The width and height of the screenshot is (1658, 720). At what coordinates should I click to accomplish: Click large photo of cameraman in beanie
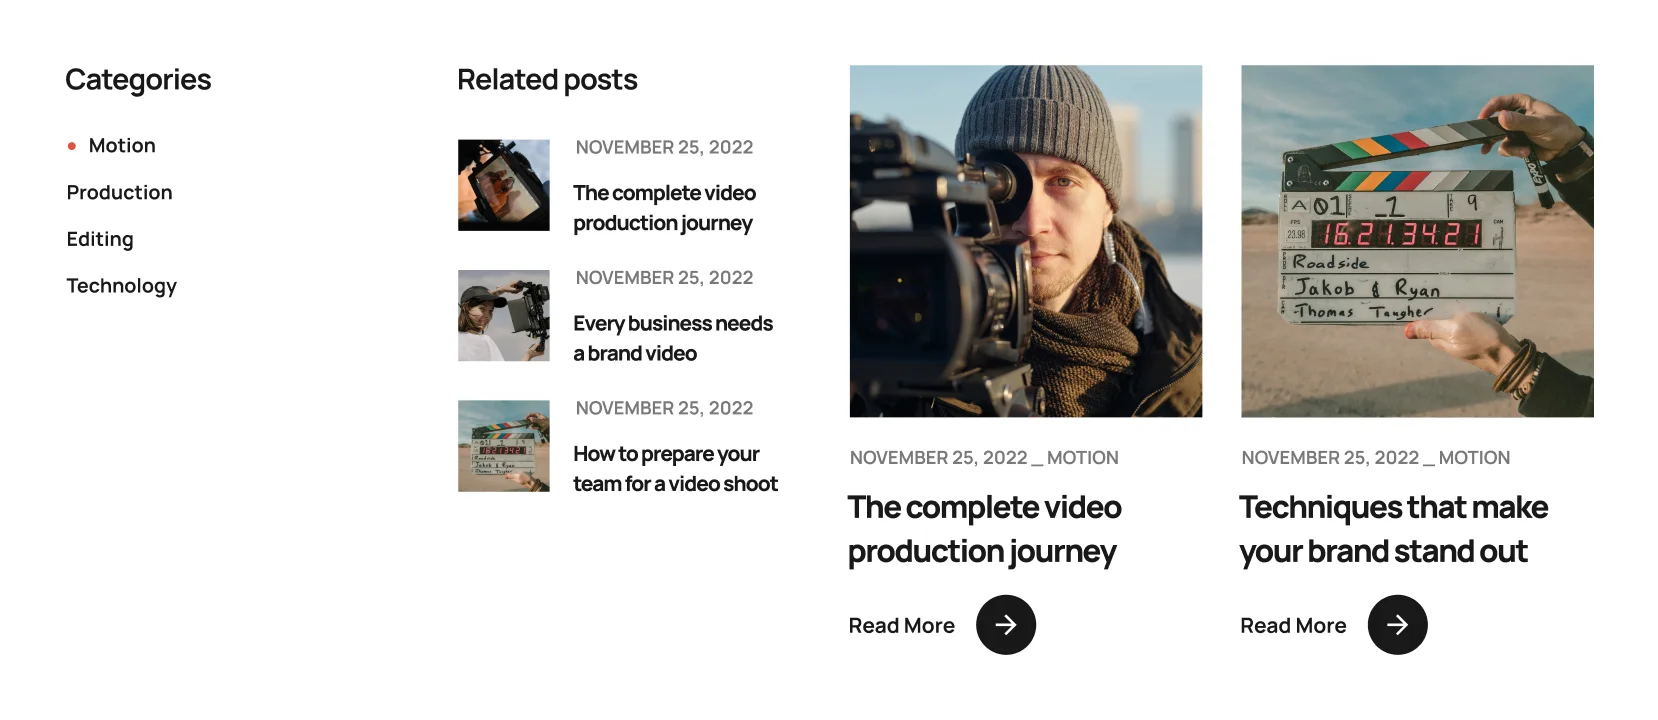point(1026,241)
